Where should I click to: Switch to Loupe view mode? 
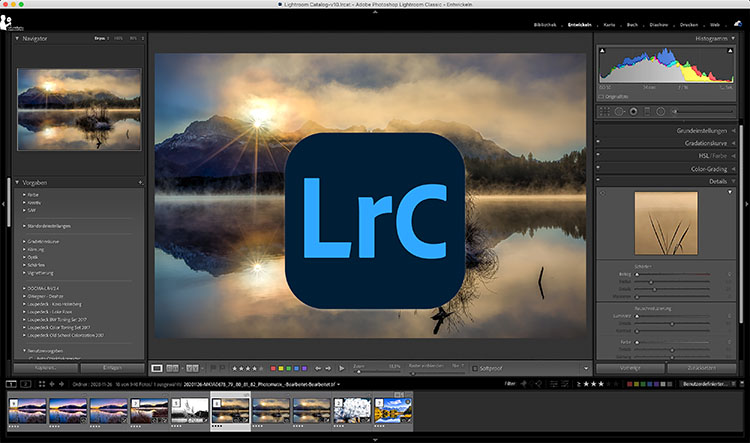157,368
